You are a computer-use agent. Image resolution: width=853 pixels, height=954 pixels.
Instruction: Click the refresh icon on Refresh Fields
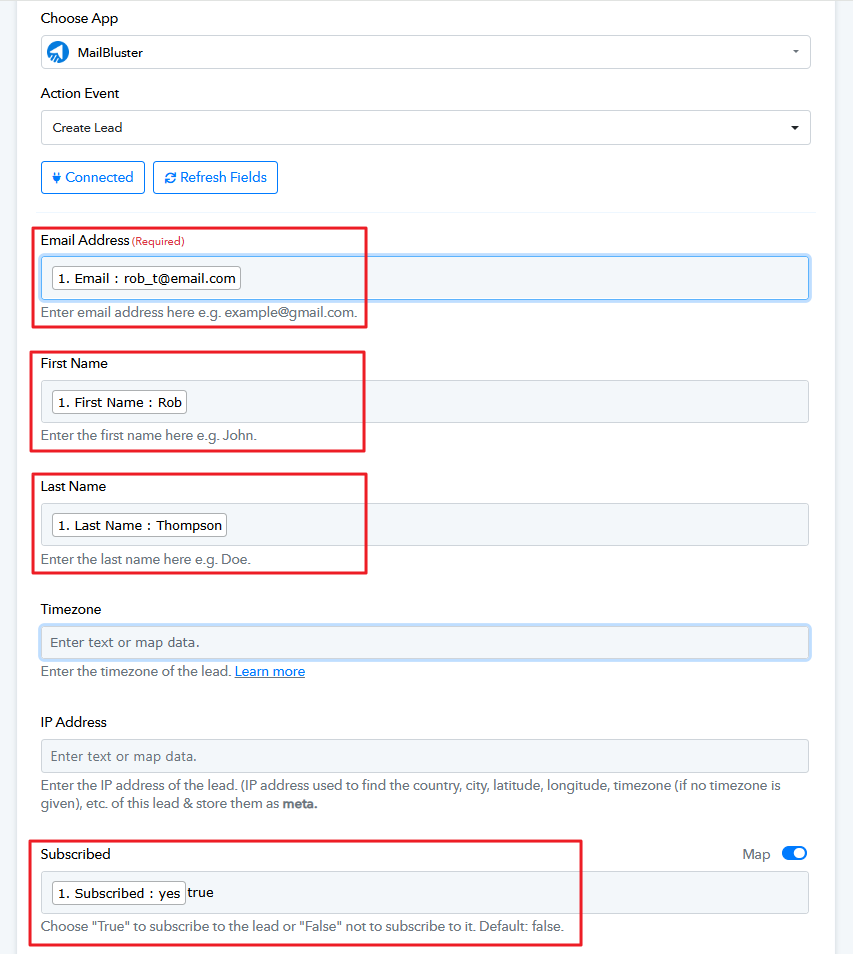click(x=171, y=178)
